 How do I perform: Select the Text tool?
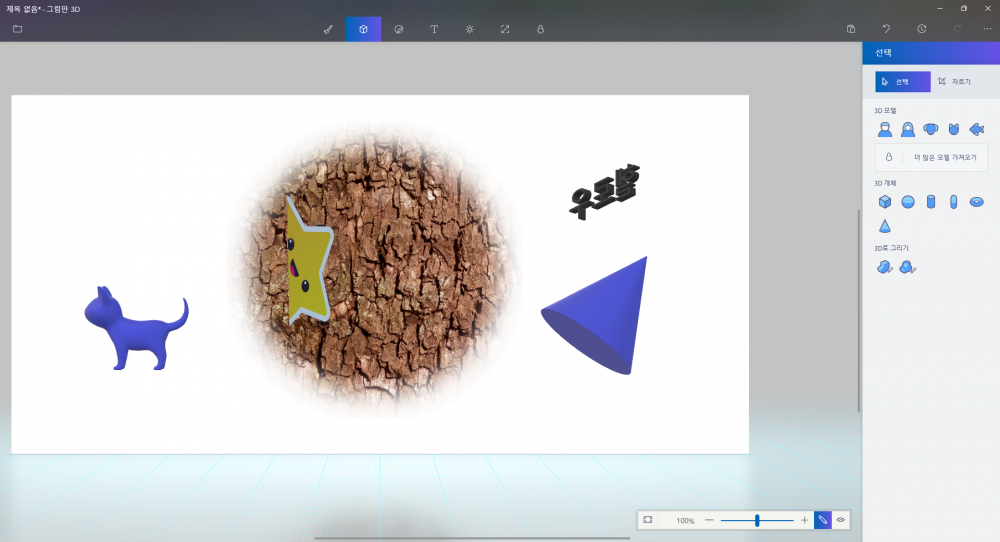click(434, 29)
